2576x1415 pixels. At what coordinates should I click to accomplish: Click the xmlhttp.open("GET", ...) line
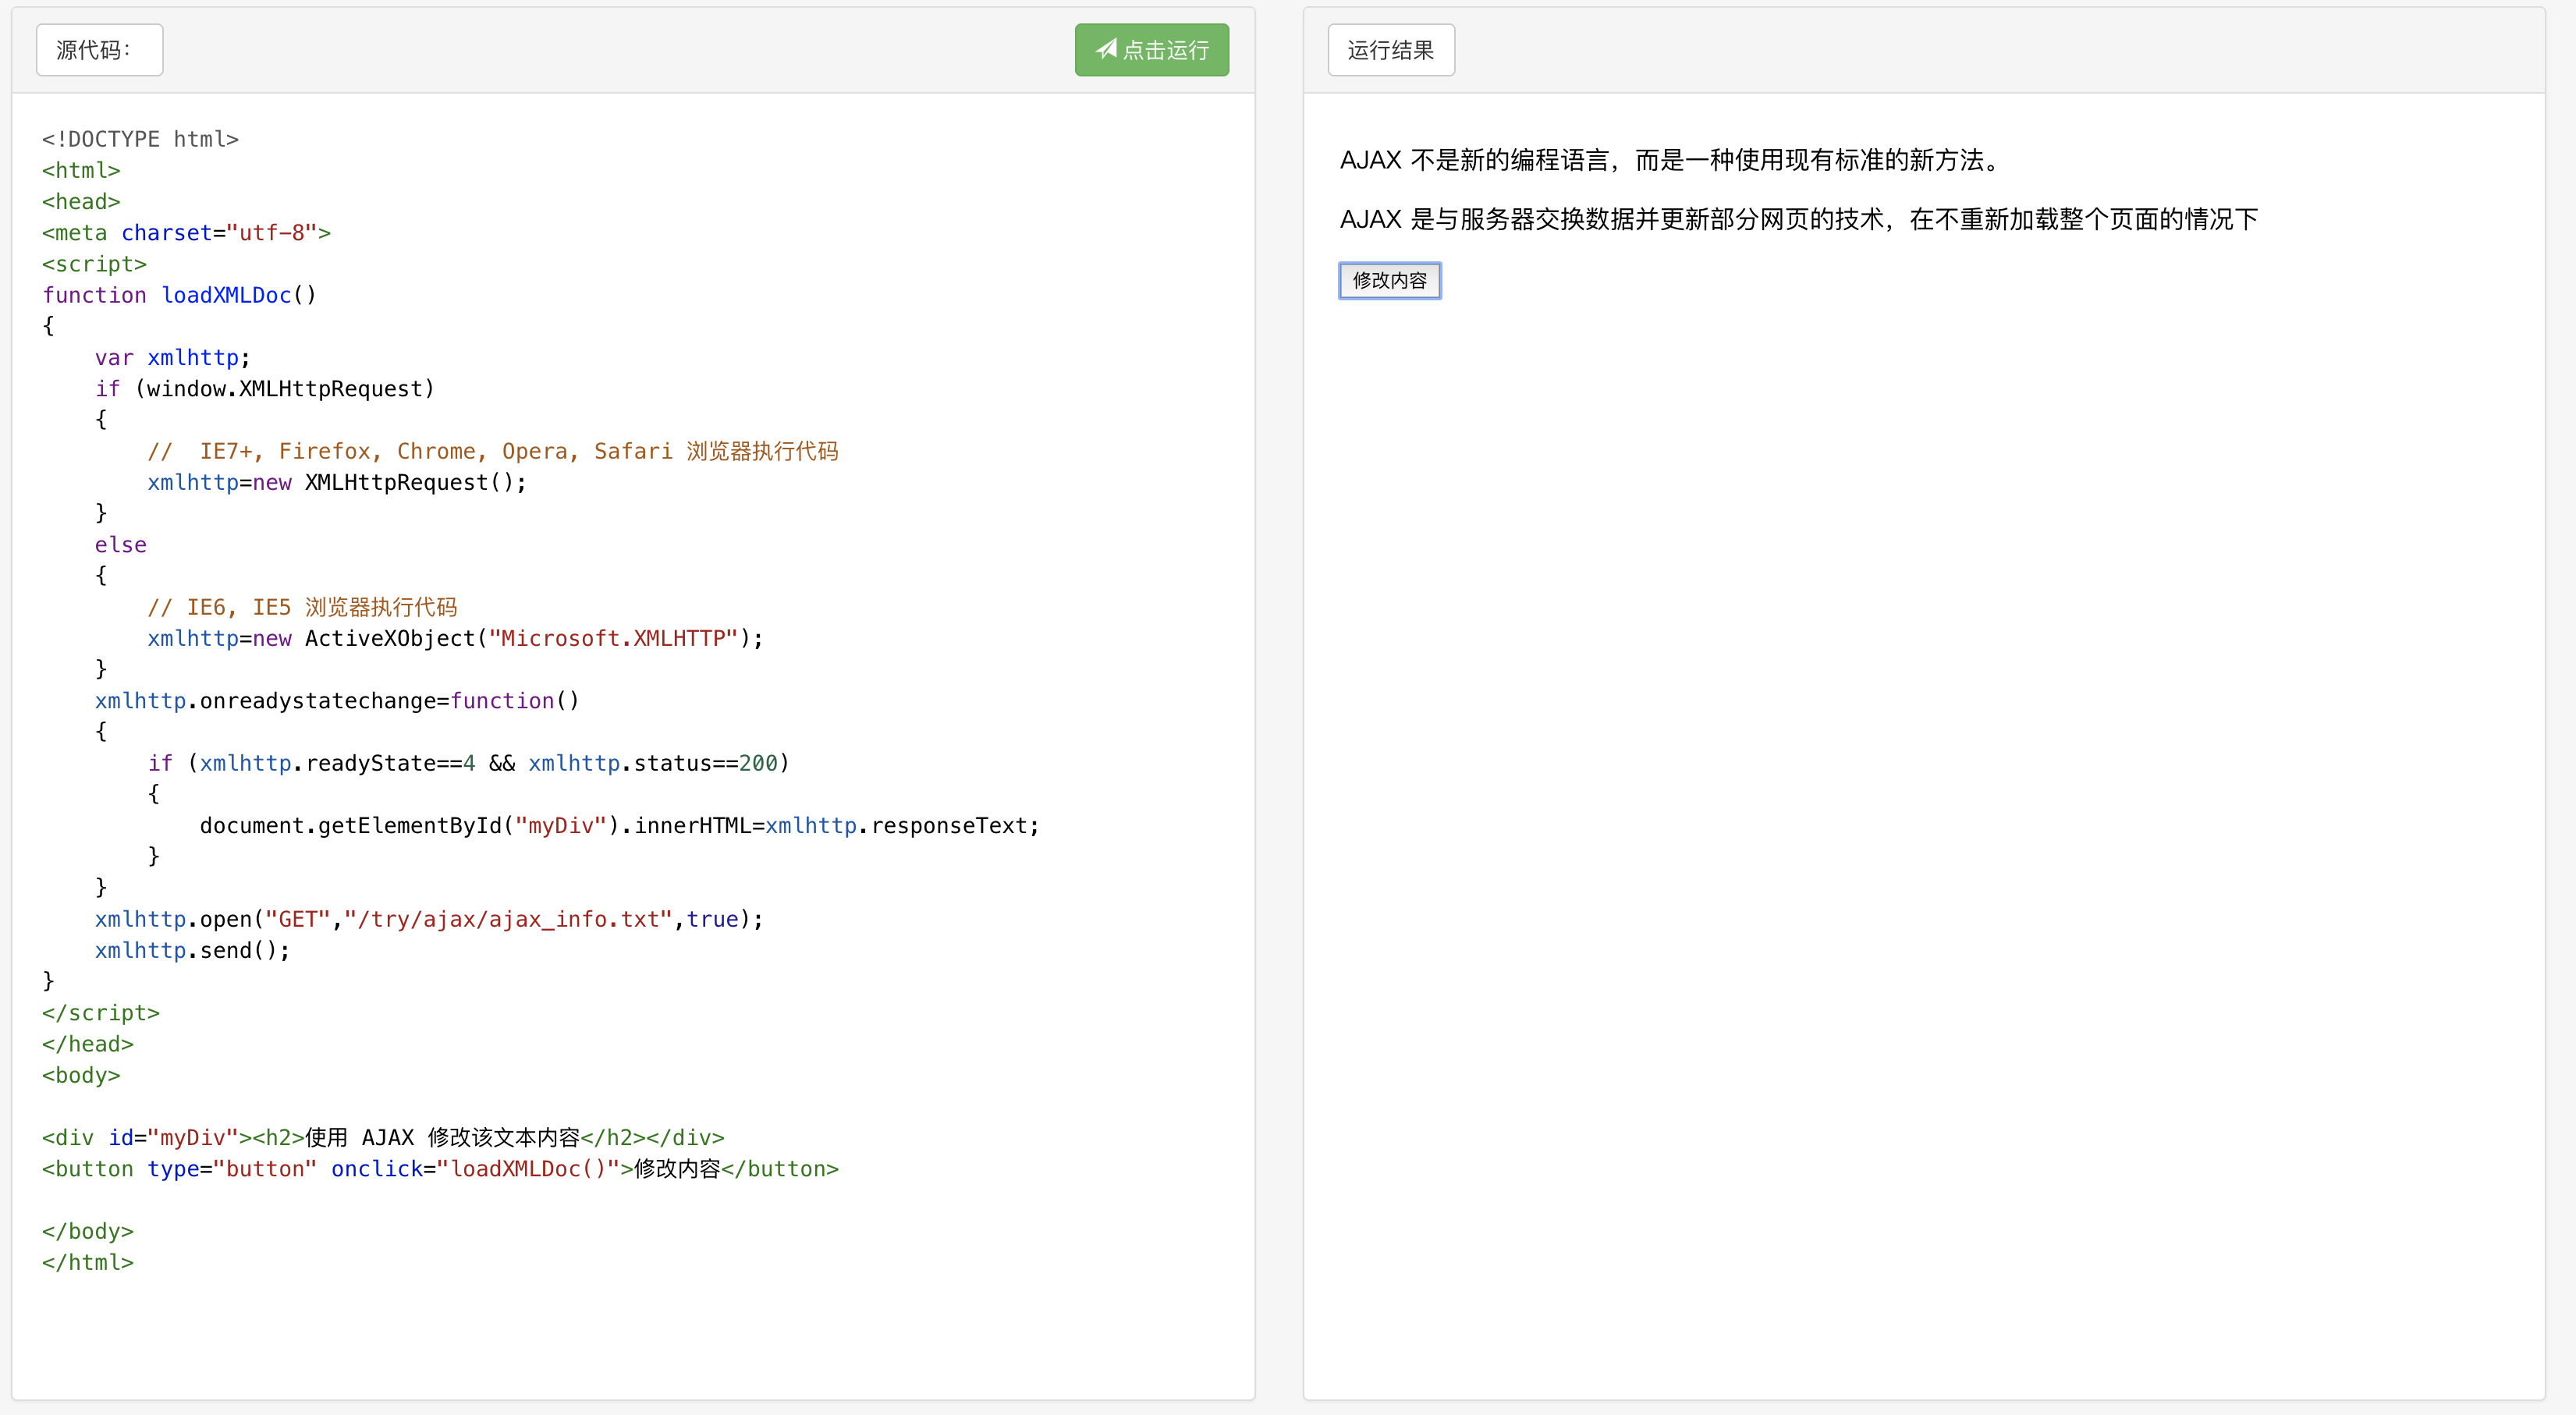(429, 919)
